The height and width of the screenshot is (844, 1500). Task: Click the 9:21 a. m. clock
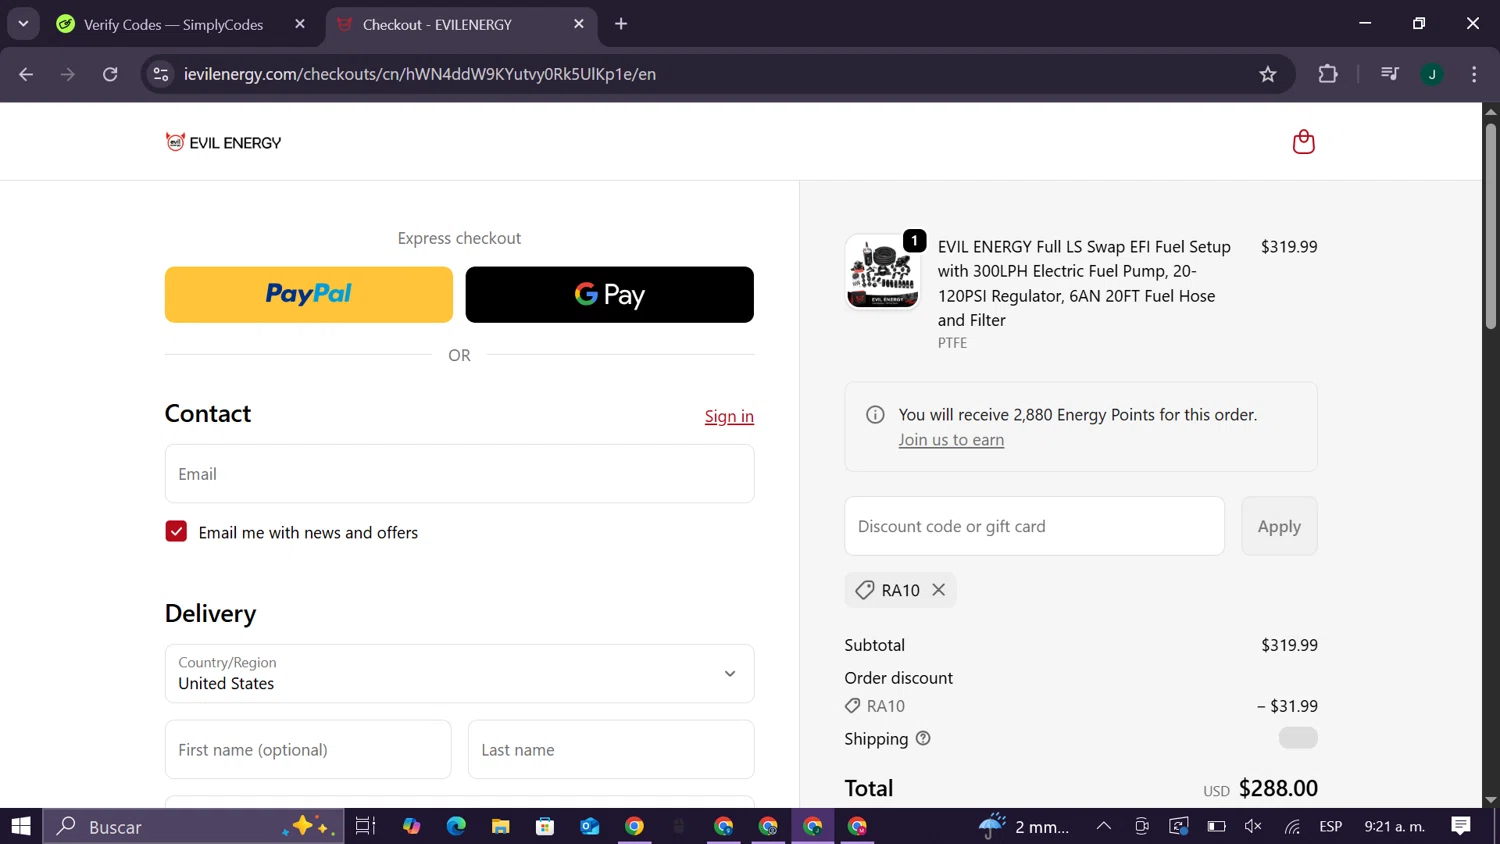pos(1394,826)
